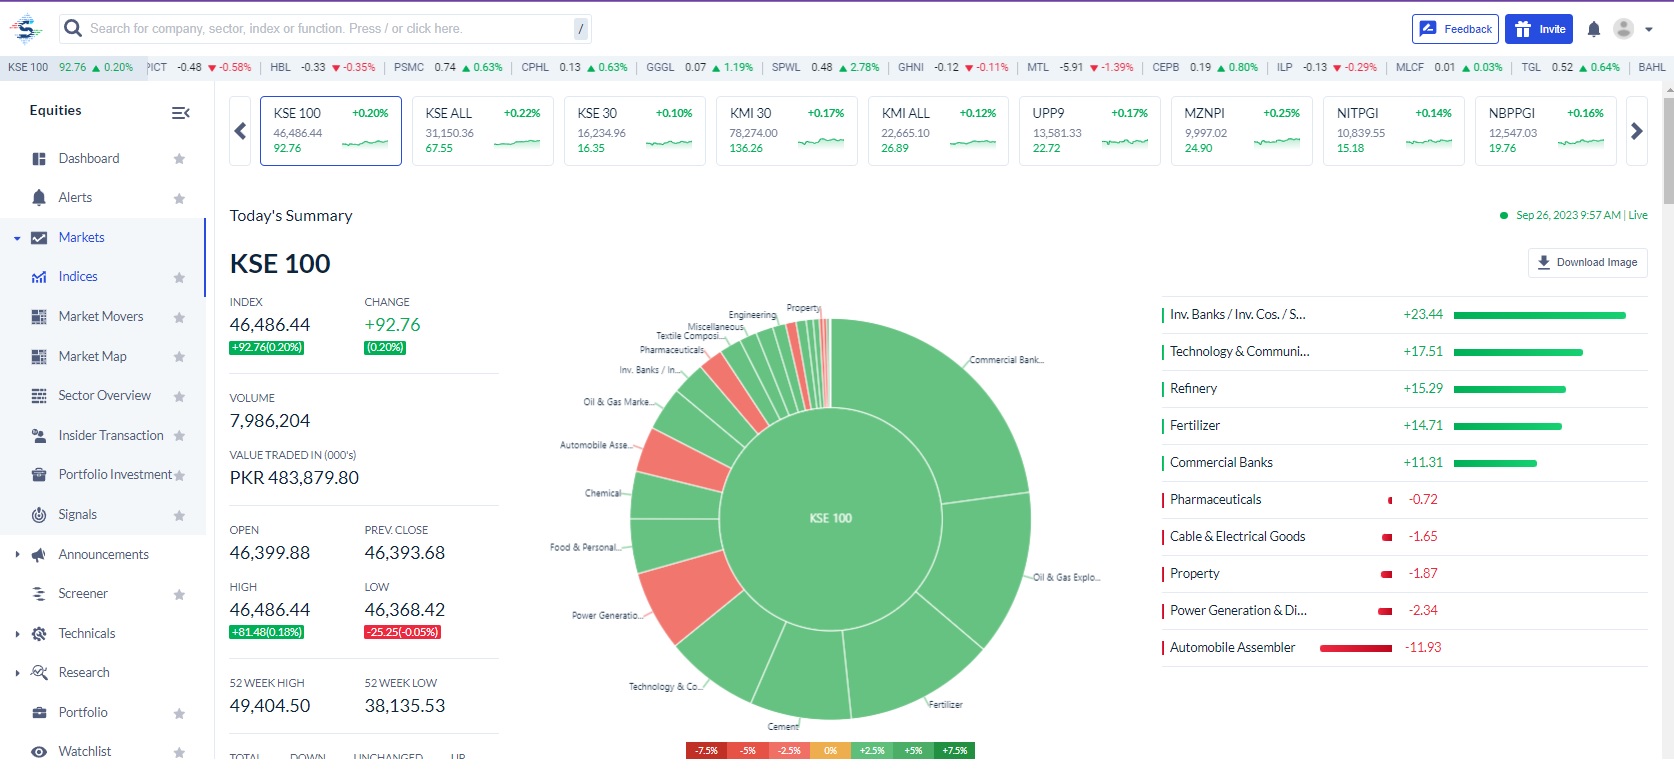Select the KSE 100 index card
This screenshot has height=772, width=1674.
tap(331, 131)
